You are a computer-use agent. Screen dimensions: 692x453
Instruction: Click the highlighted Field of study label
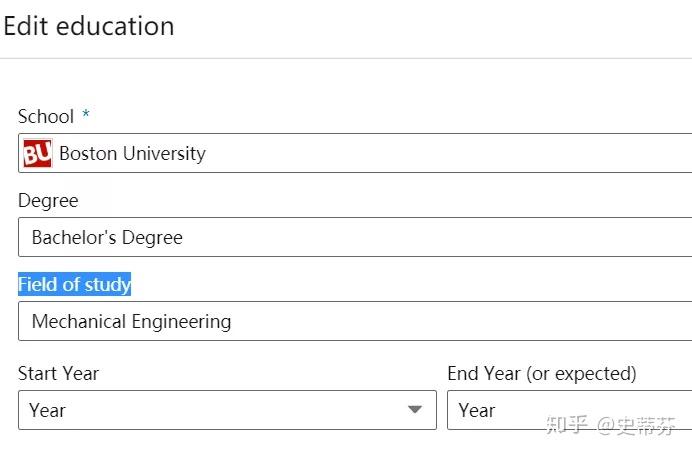75,284
